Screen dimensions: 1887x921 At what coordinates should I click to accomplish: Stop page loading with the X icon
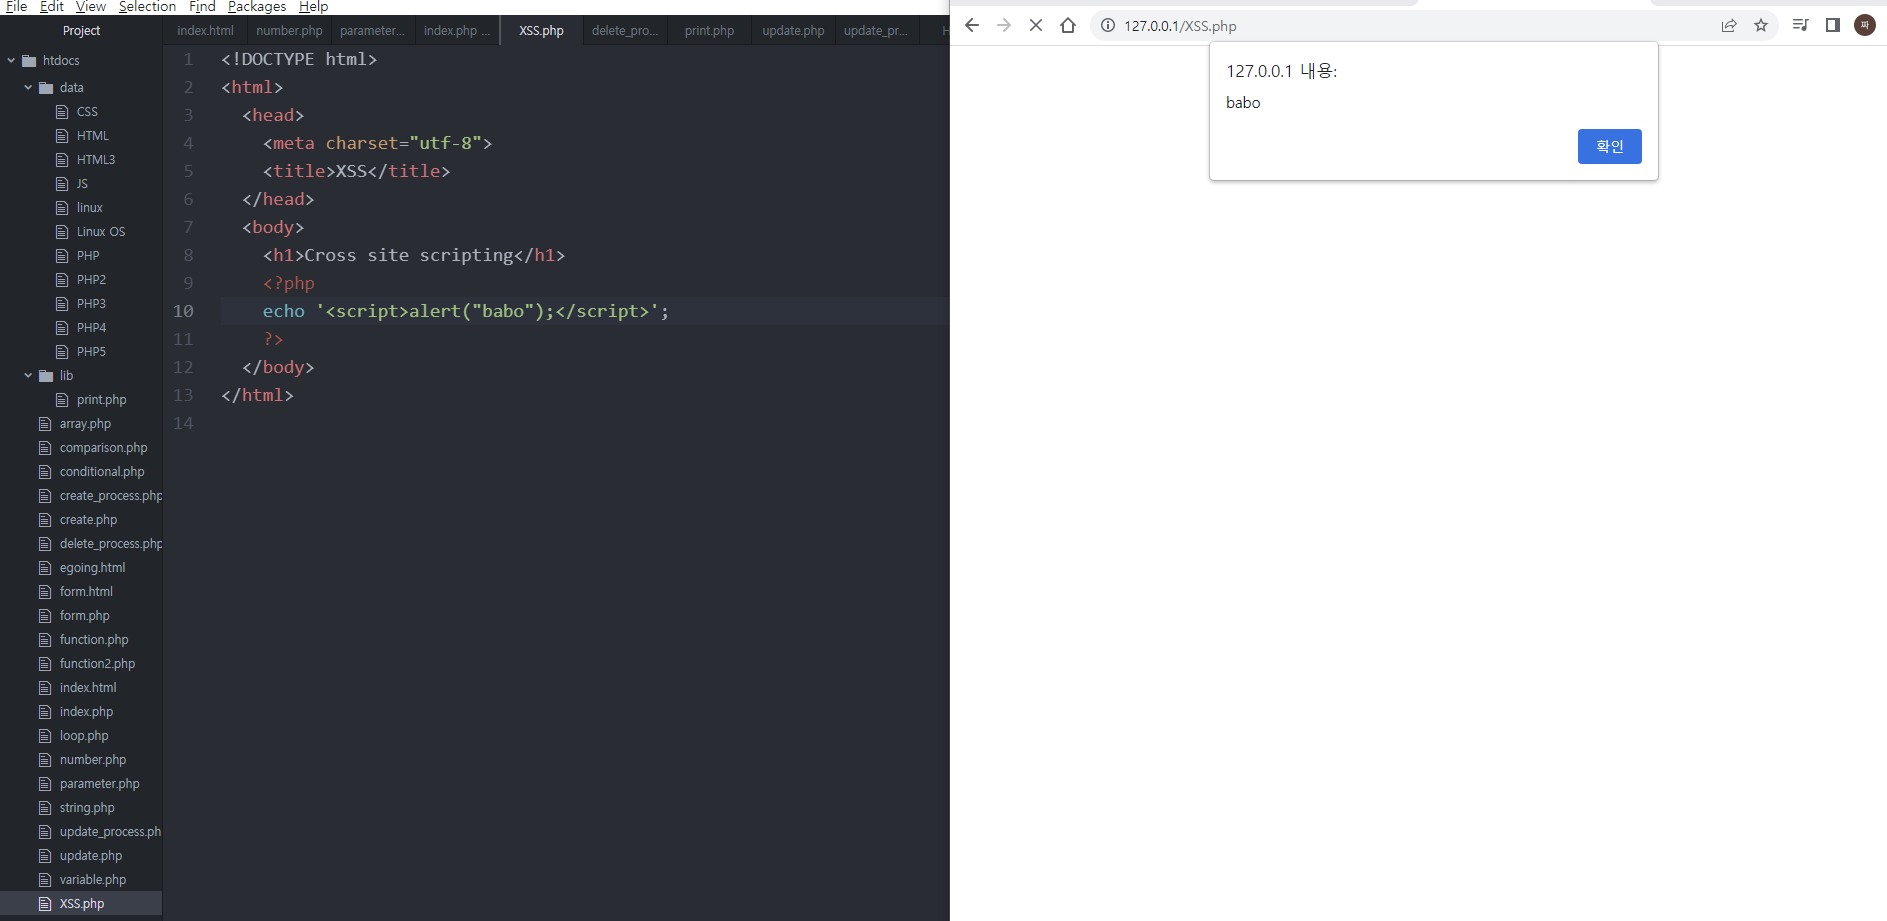point(1036,26)
